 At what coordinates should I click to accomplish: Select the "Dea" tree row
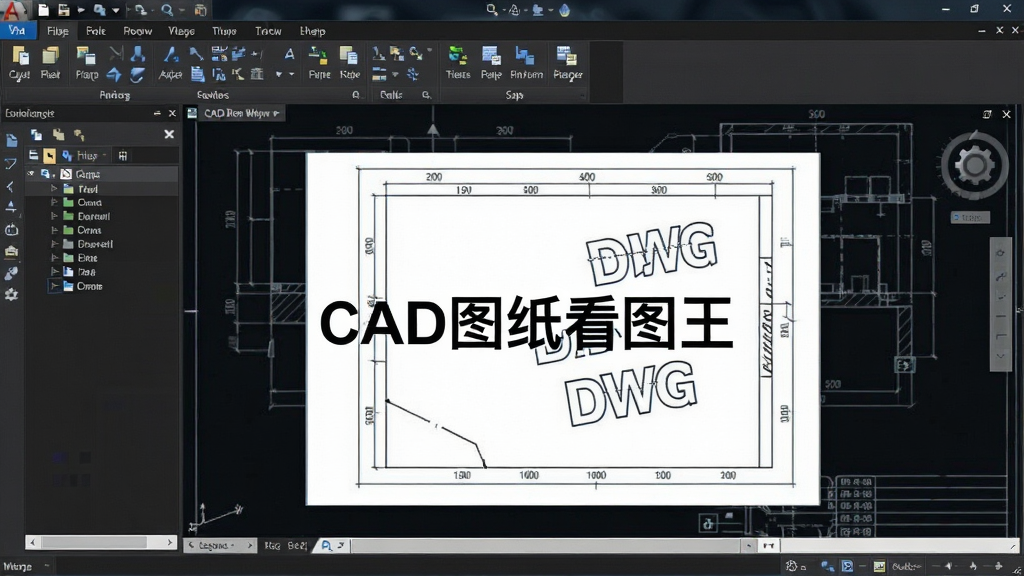click(x=101, y=272)
